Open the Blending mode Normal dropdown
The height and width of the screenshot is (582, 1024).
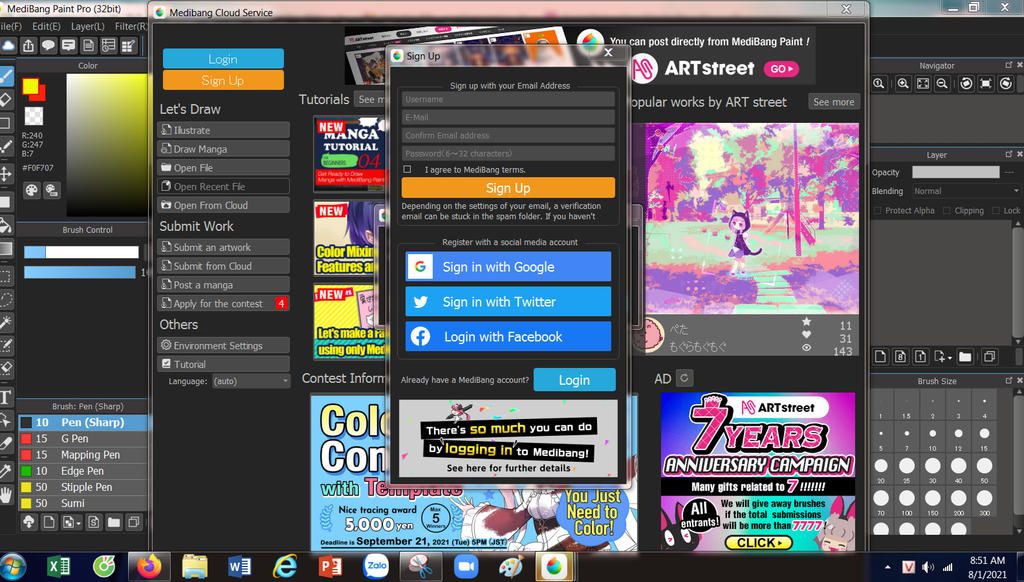(x=965, y=191)
